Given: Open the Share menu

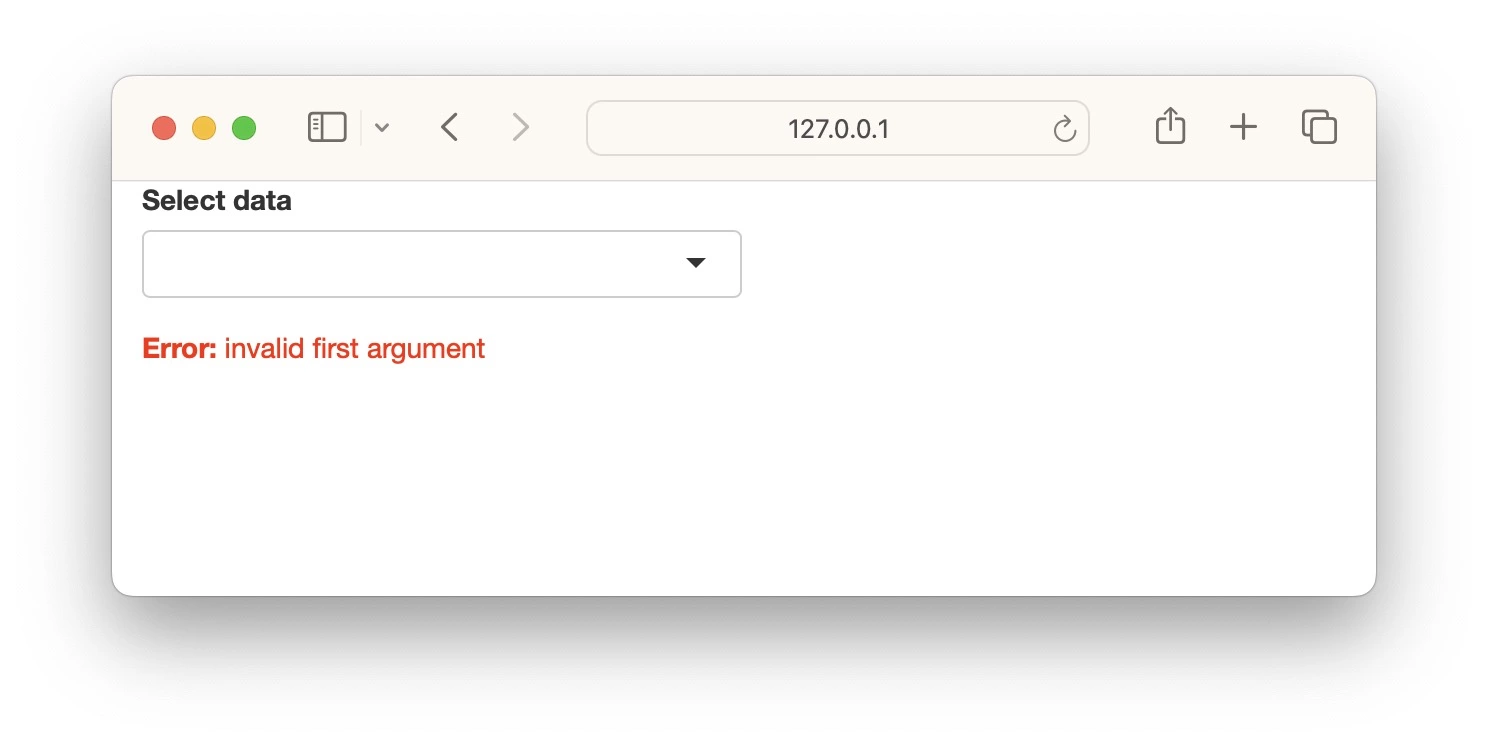Looking at the screenshot, I should coord(1170,127).
